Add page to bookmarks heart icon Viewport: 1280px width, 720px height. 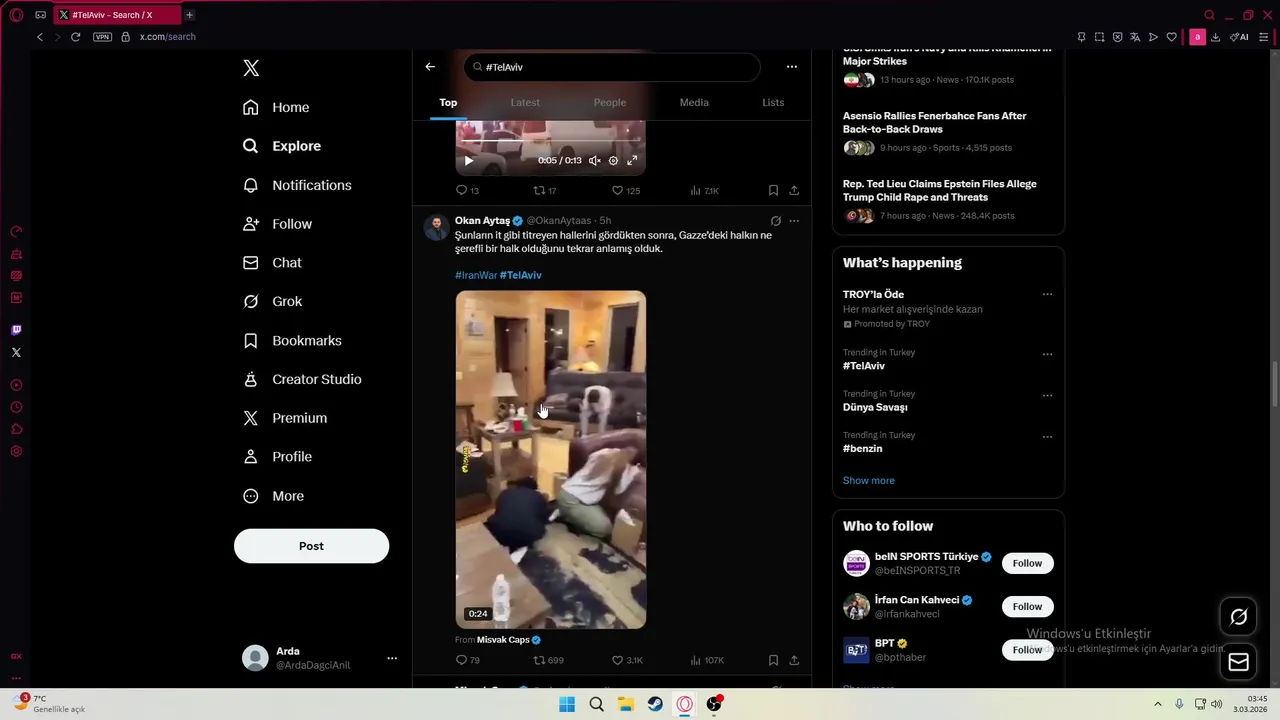coord(1171,37)
